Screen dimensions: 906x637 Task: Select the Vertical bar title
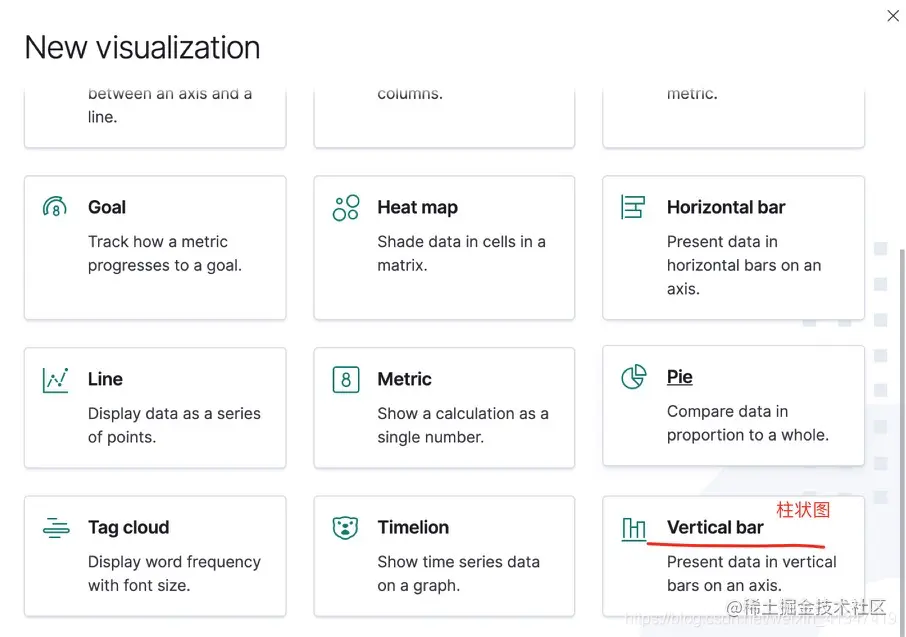715,527
